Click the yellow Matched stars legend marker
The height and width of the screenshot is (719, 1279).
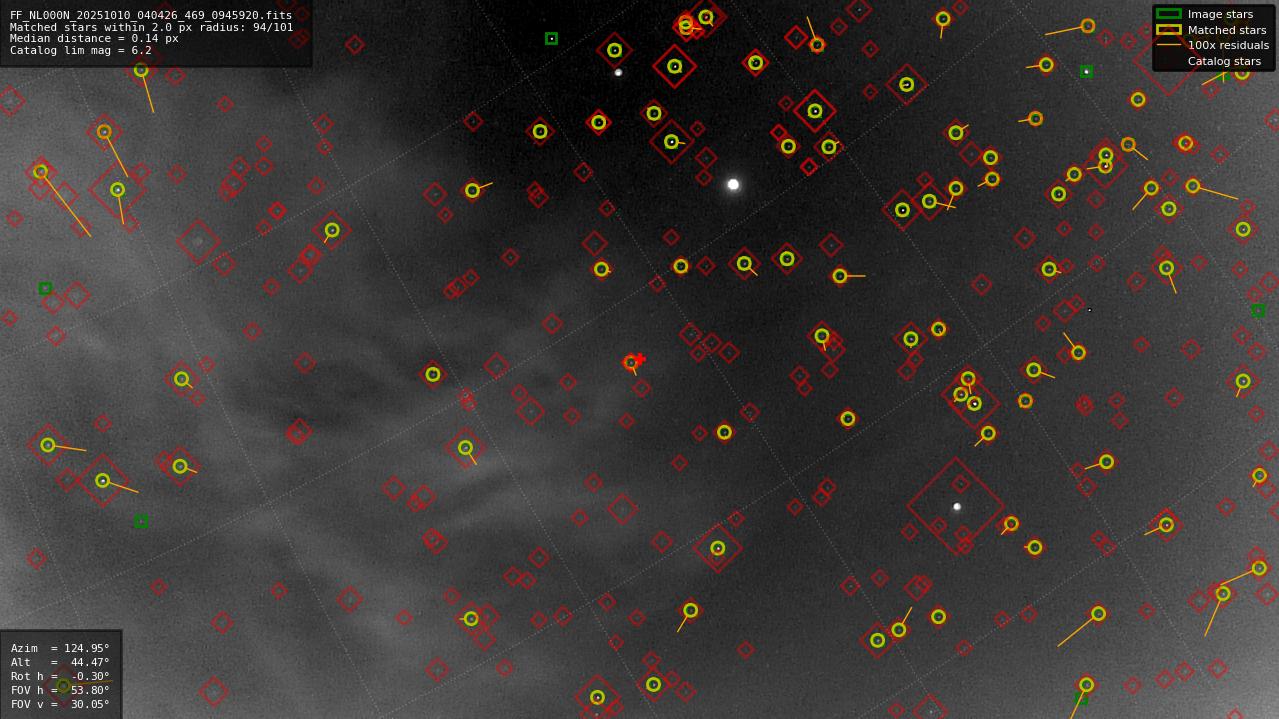click(x=1168, y=30)
